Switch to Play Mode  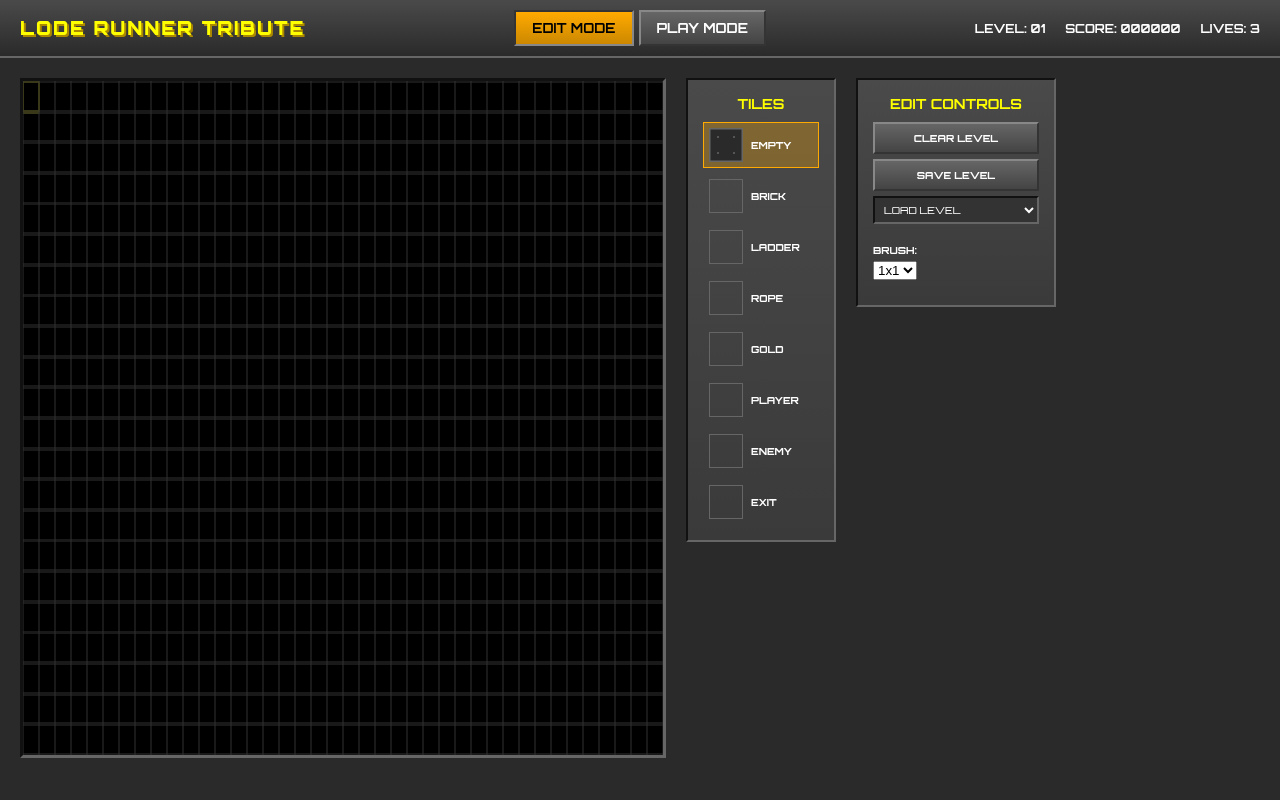(x=701, y=27)
